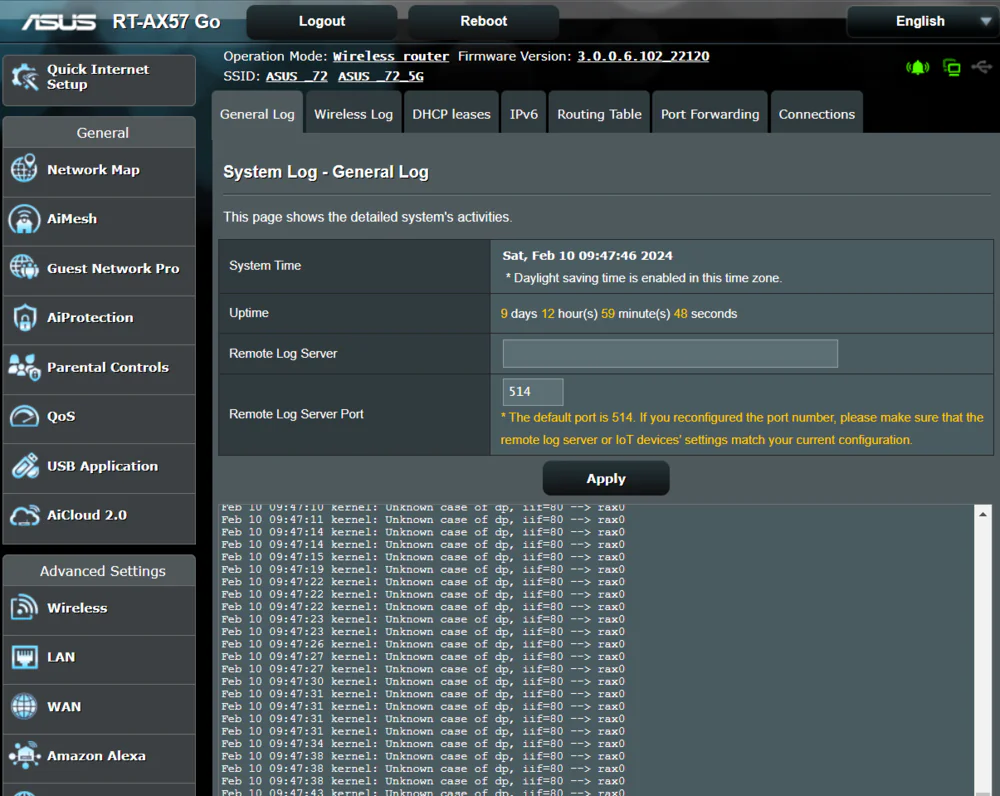Click the ASUS _72_5G SSID link

pyautogui.click(x=381, y=76)
